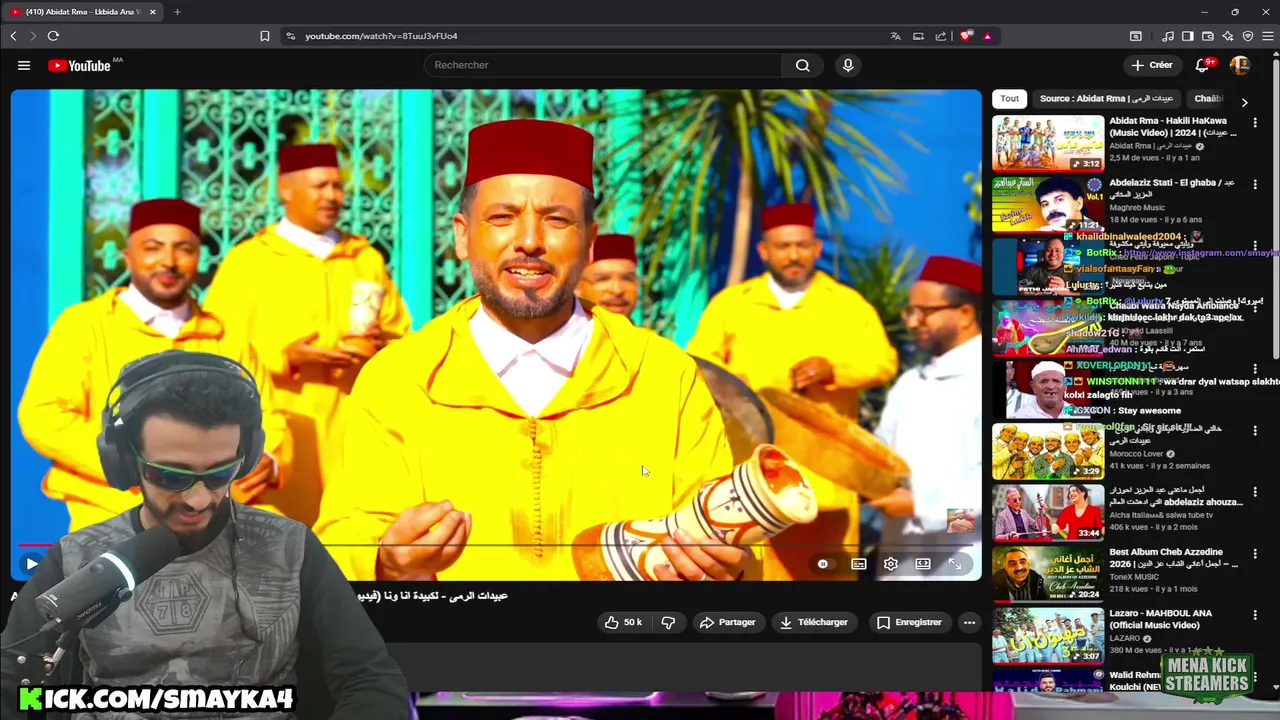Open the ToneX MUSIC channel link

(x=1134, y=577)
